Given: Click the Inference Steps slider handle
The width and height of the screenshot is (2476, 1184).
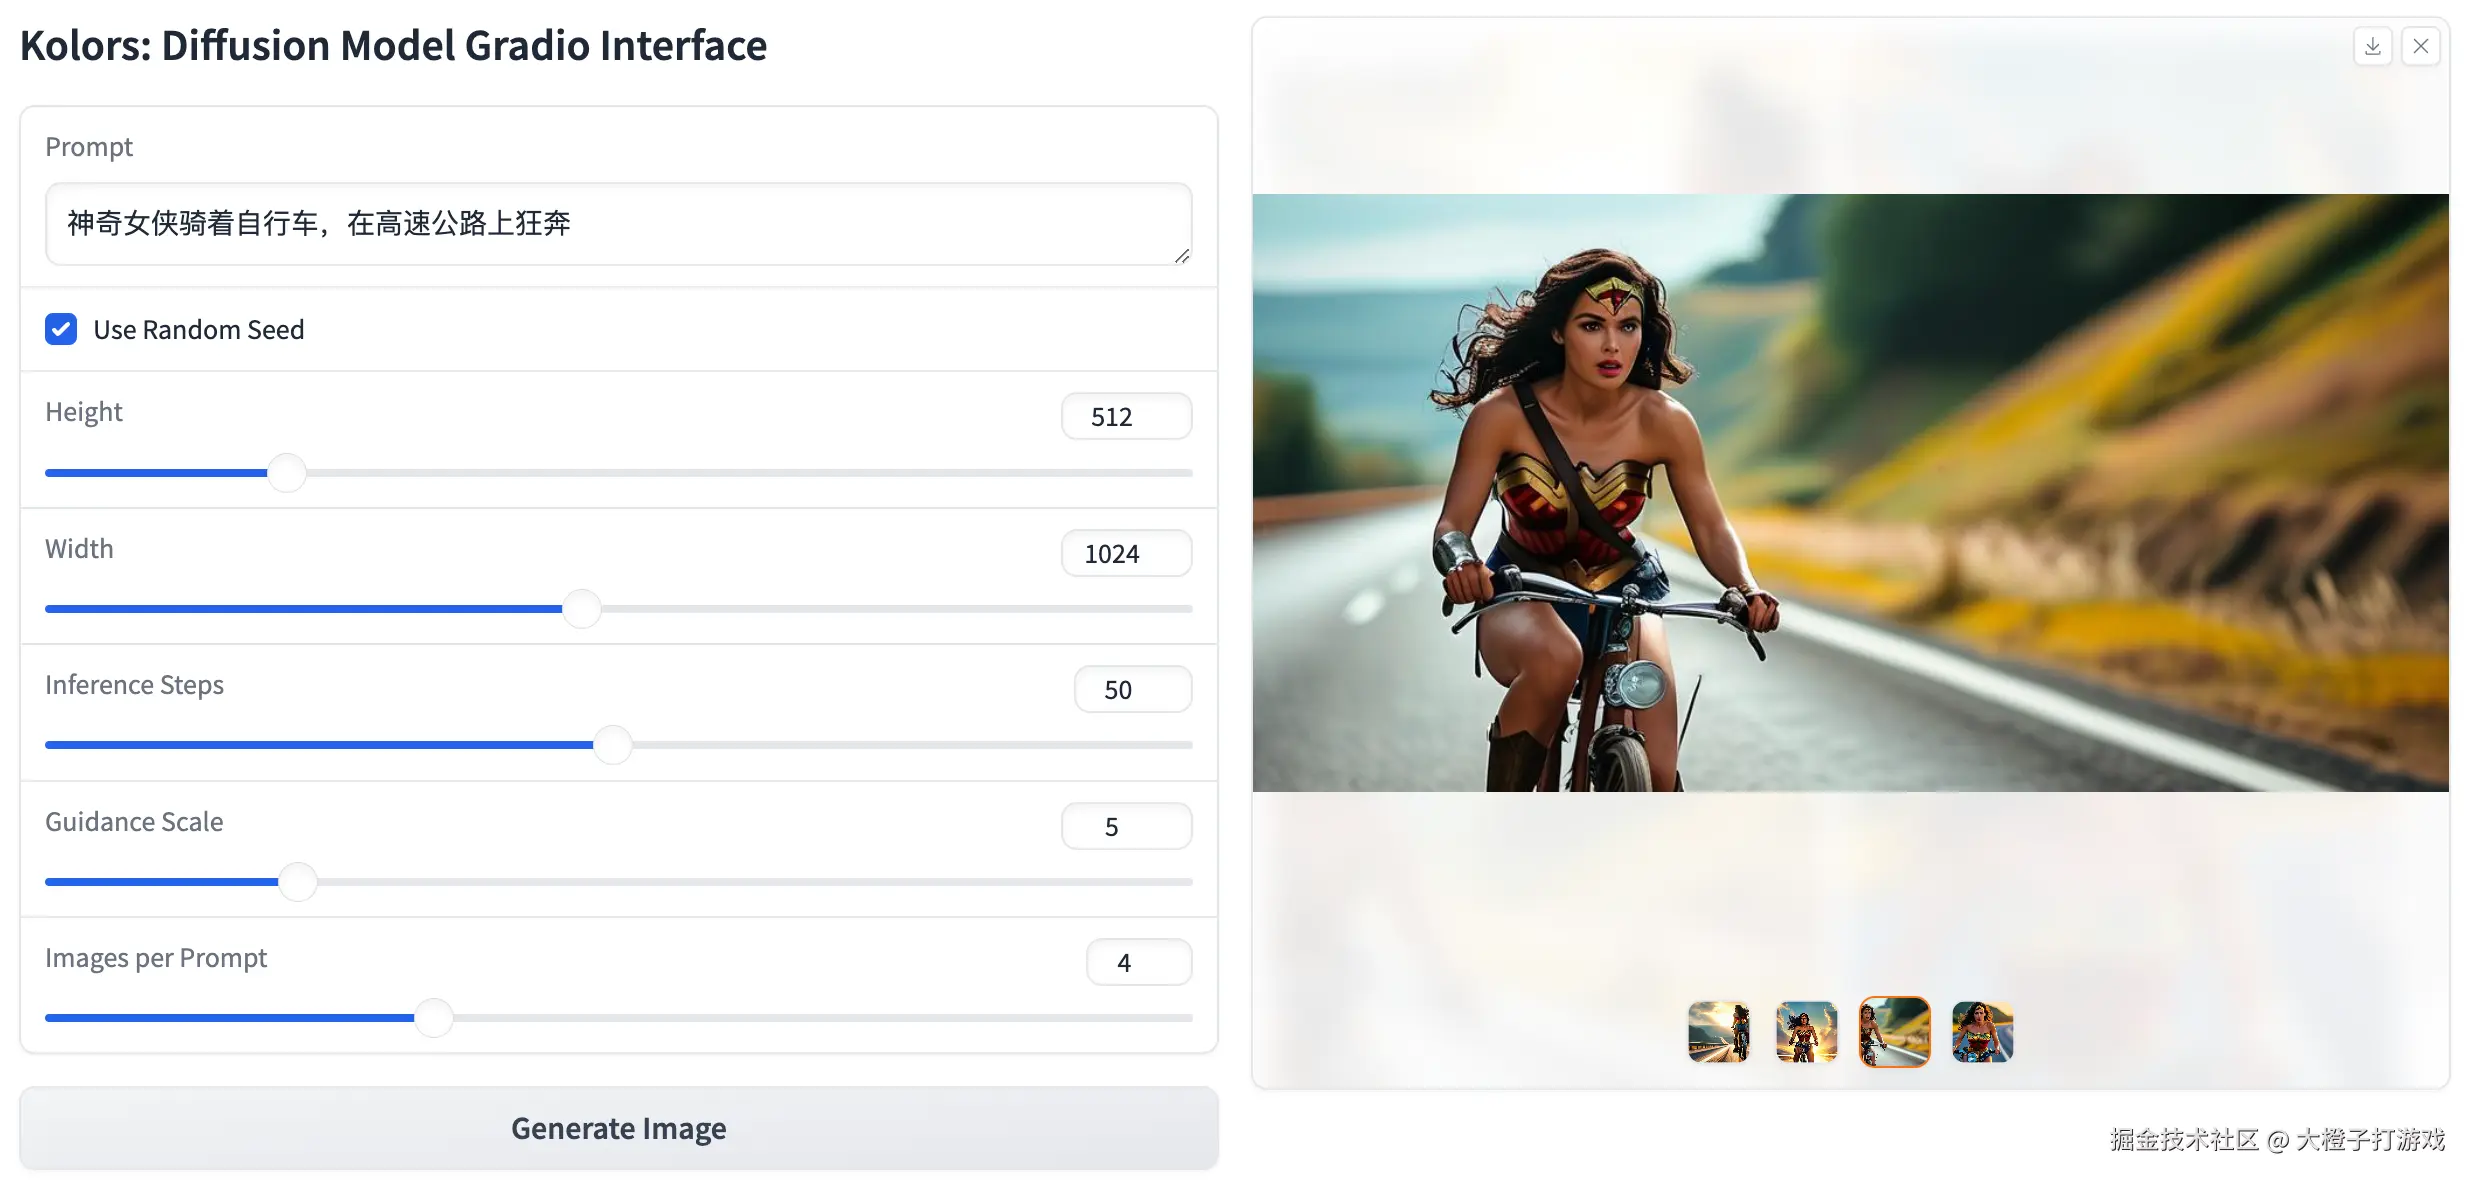Looking at the screenshot, I should coord(612,744).
